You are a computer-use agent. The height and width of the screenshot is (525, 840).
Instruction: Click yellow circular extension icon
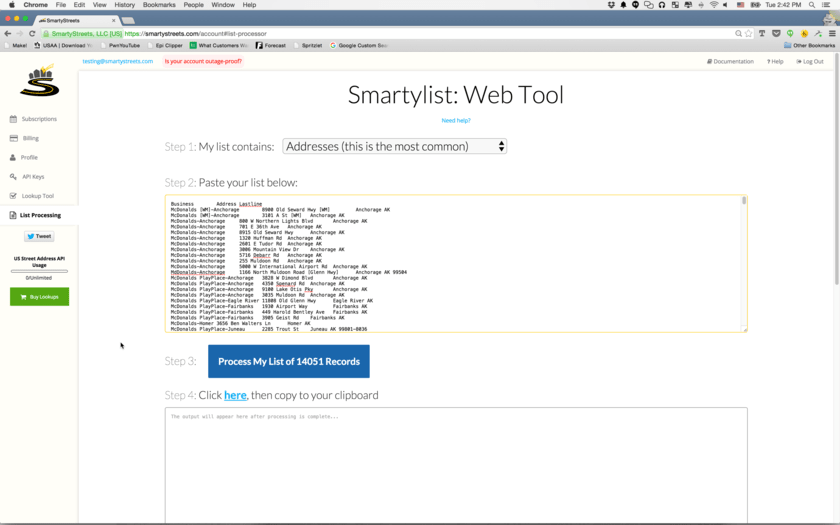(804, 33)
